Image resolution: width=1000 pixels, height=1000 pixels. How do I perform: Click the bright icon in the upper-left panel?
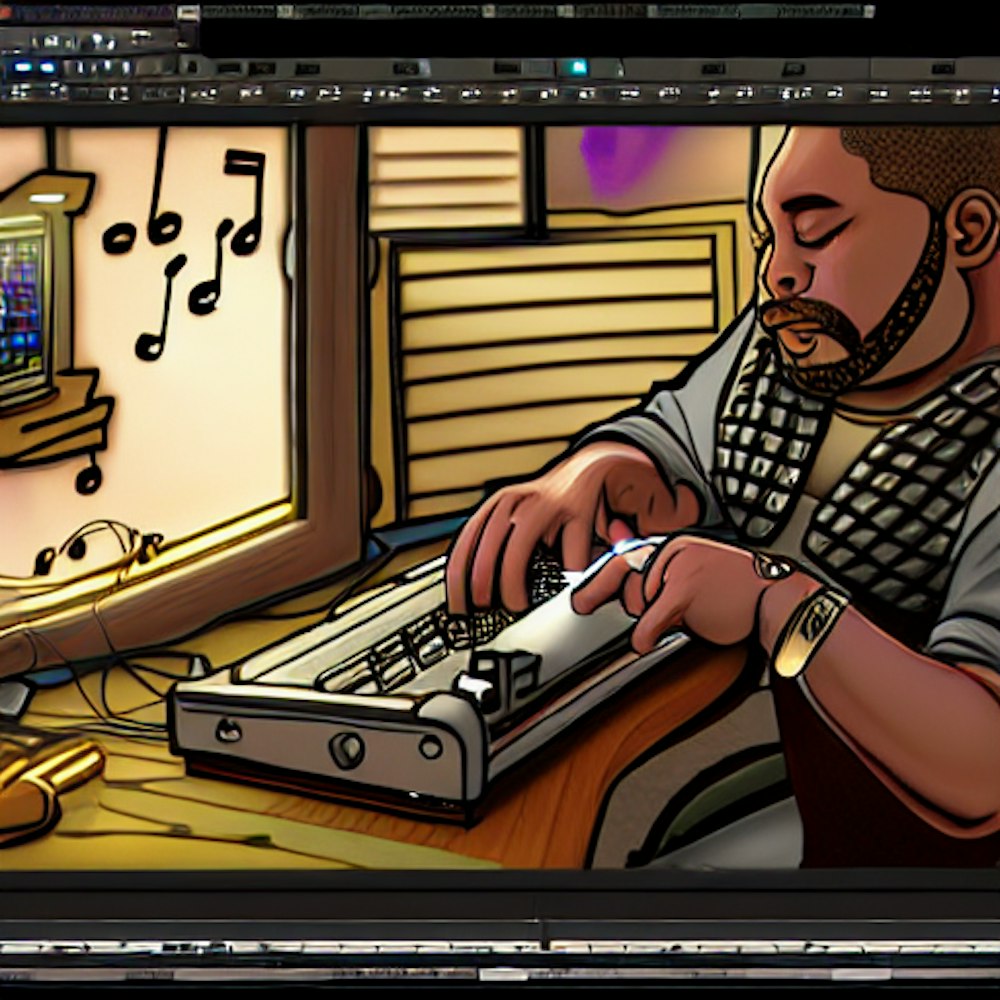pos(99,41)
